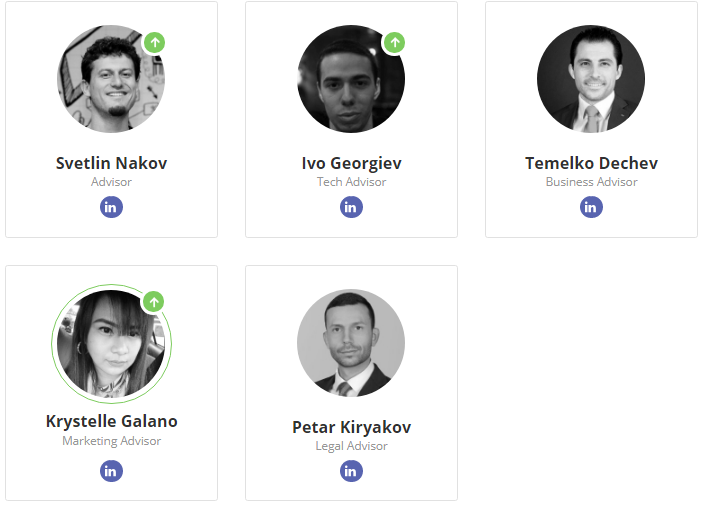Click the Legal Advisor subtitle
Viewport: 705px width, 512px height.
351,446
